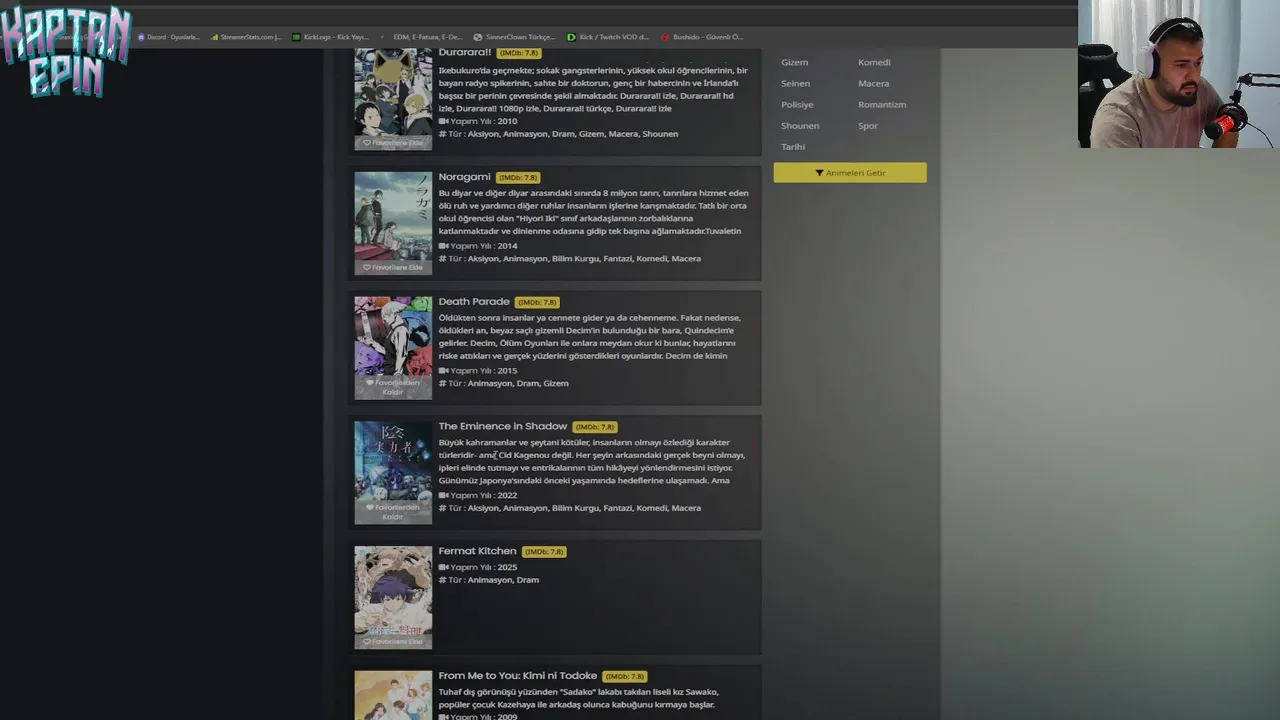Select the Shounen genre filter
1280x720 pixels.
(800, 125)
